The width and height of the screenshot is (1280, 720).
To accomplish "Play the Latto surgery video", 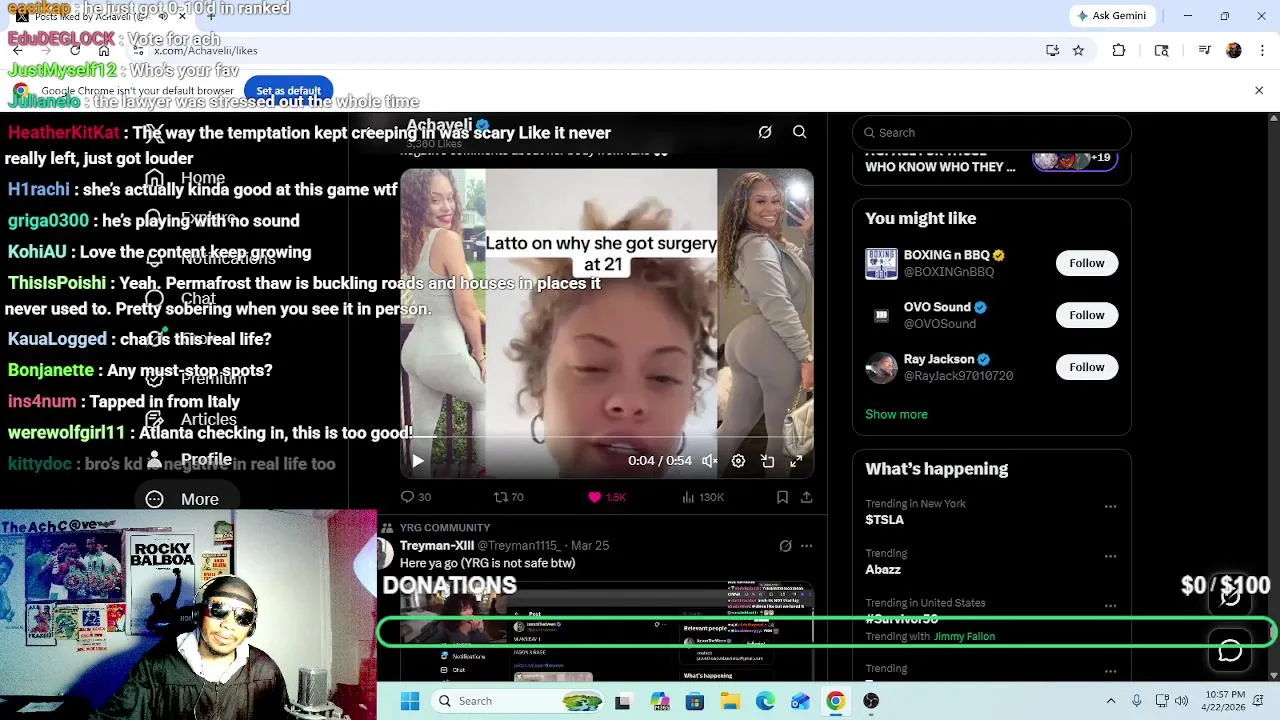I will click(418, 461).
